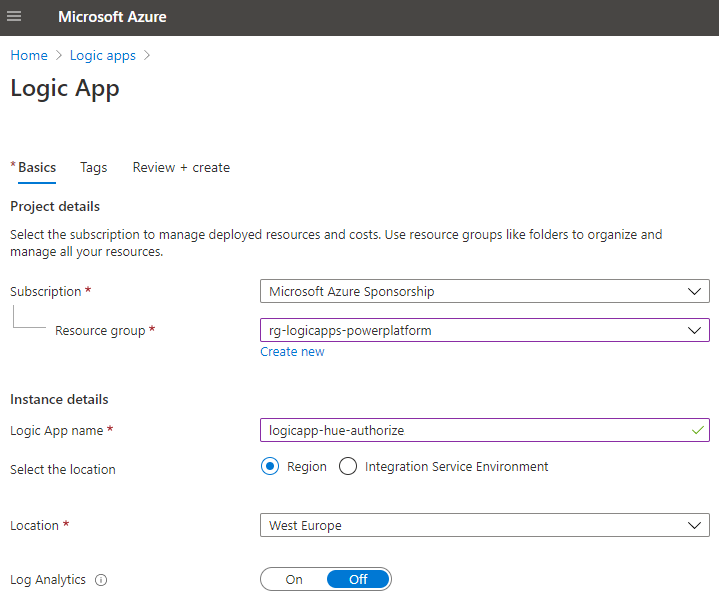This screenshot has height=603, width=719.
Task: Click the Log Analytics label
Action: (x=48, y=580)
